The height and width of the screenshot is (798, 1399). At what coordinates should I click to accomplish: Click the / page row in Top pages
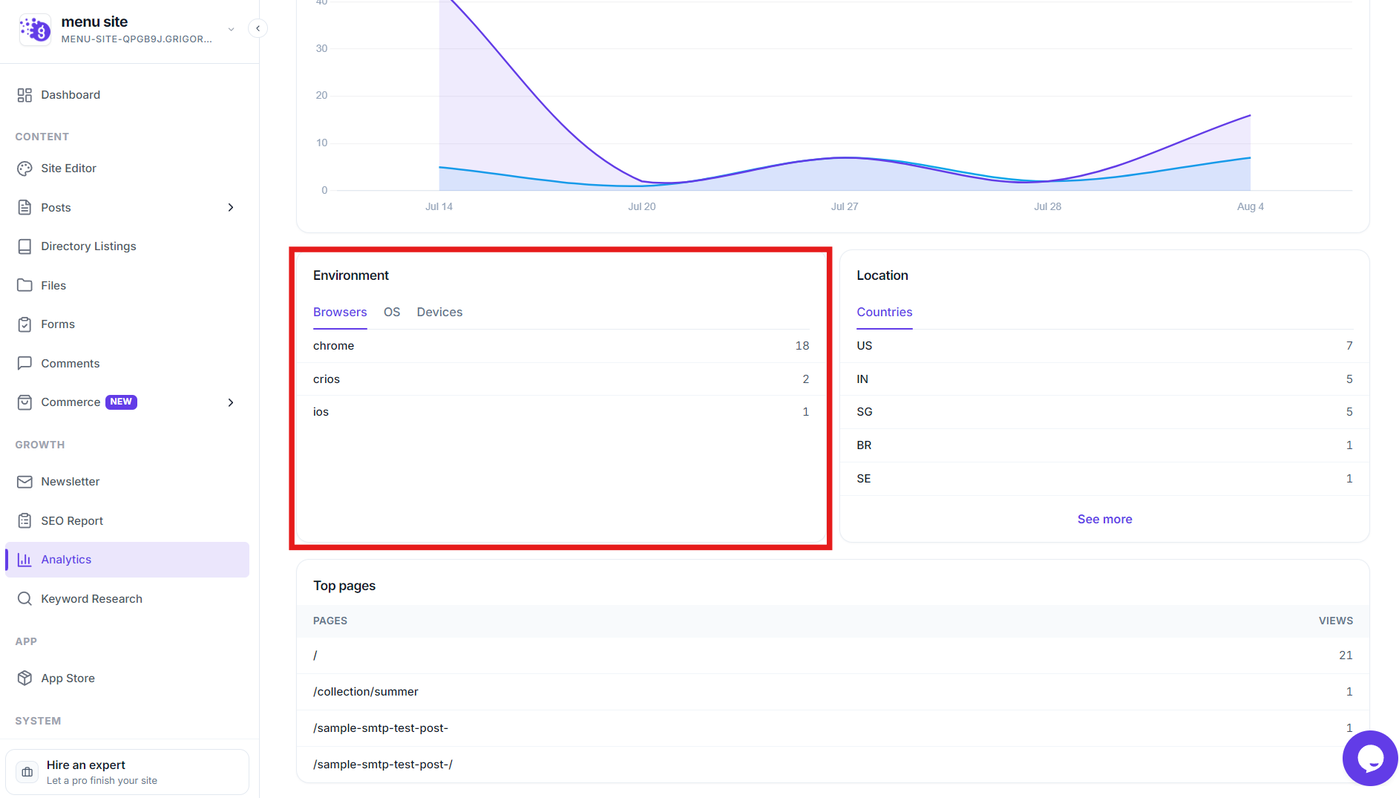click(833, 656)
